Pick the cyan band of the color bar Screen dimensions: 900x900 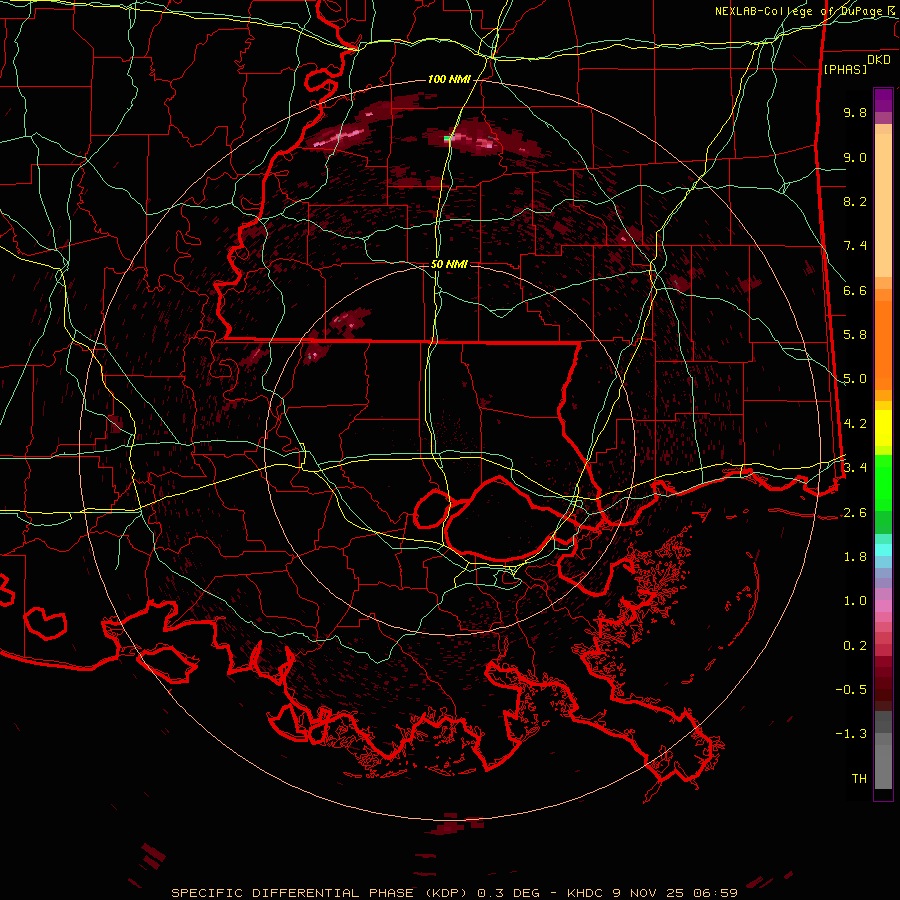pyautogui.click(x=883, y=550)
